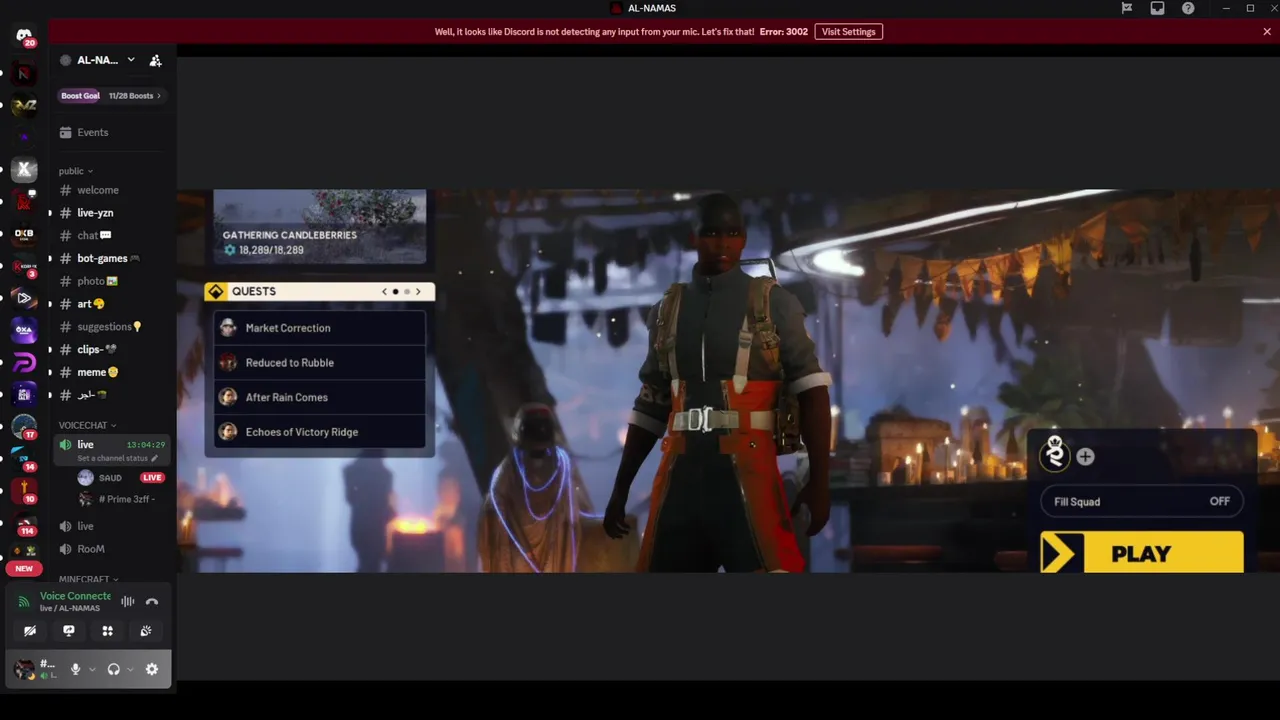Open the quests flag icon in title bar

(x=1127, y=8)
